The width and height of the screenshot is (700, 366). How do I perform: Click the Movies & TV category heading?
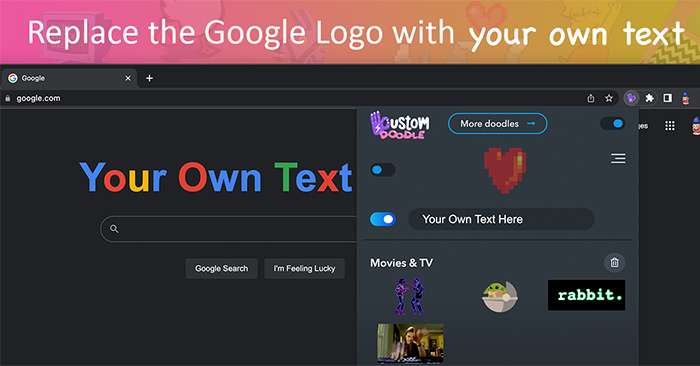click(x=401, y=263)
